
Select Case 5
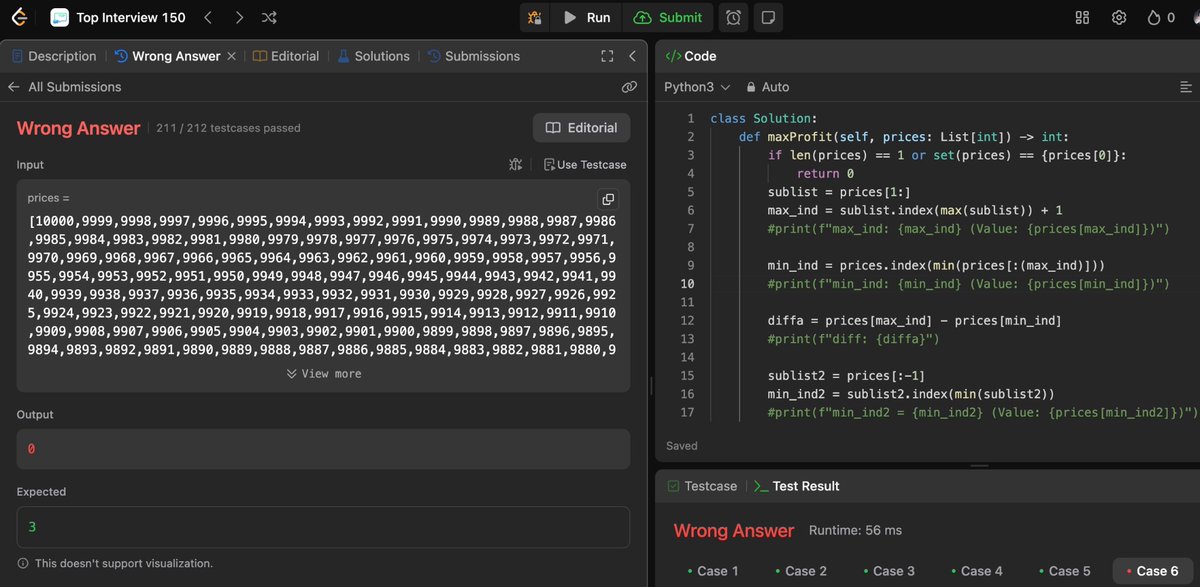pyautogui.click(x=1064, y=570)
